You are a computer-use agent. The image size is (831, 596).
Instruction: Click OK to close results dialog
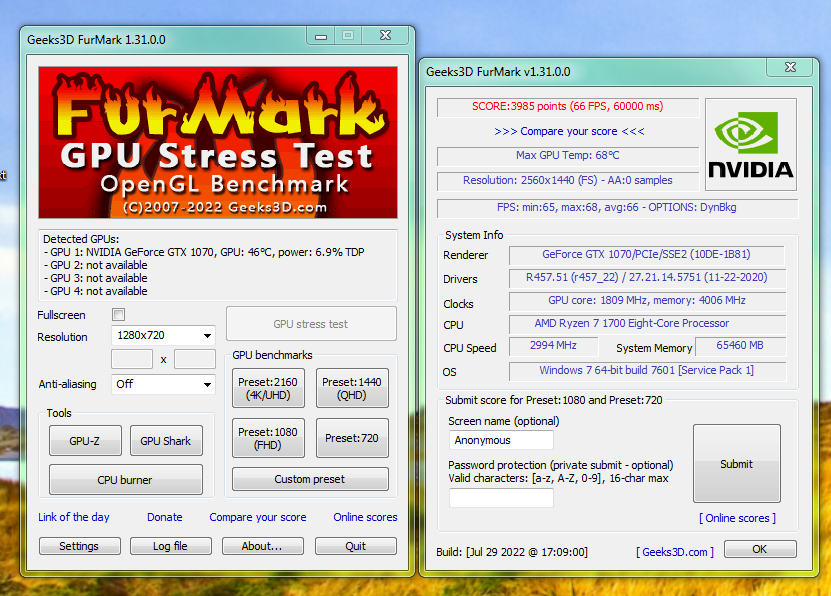pyautogui.click(x=760, y=549)
